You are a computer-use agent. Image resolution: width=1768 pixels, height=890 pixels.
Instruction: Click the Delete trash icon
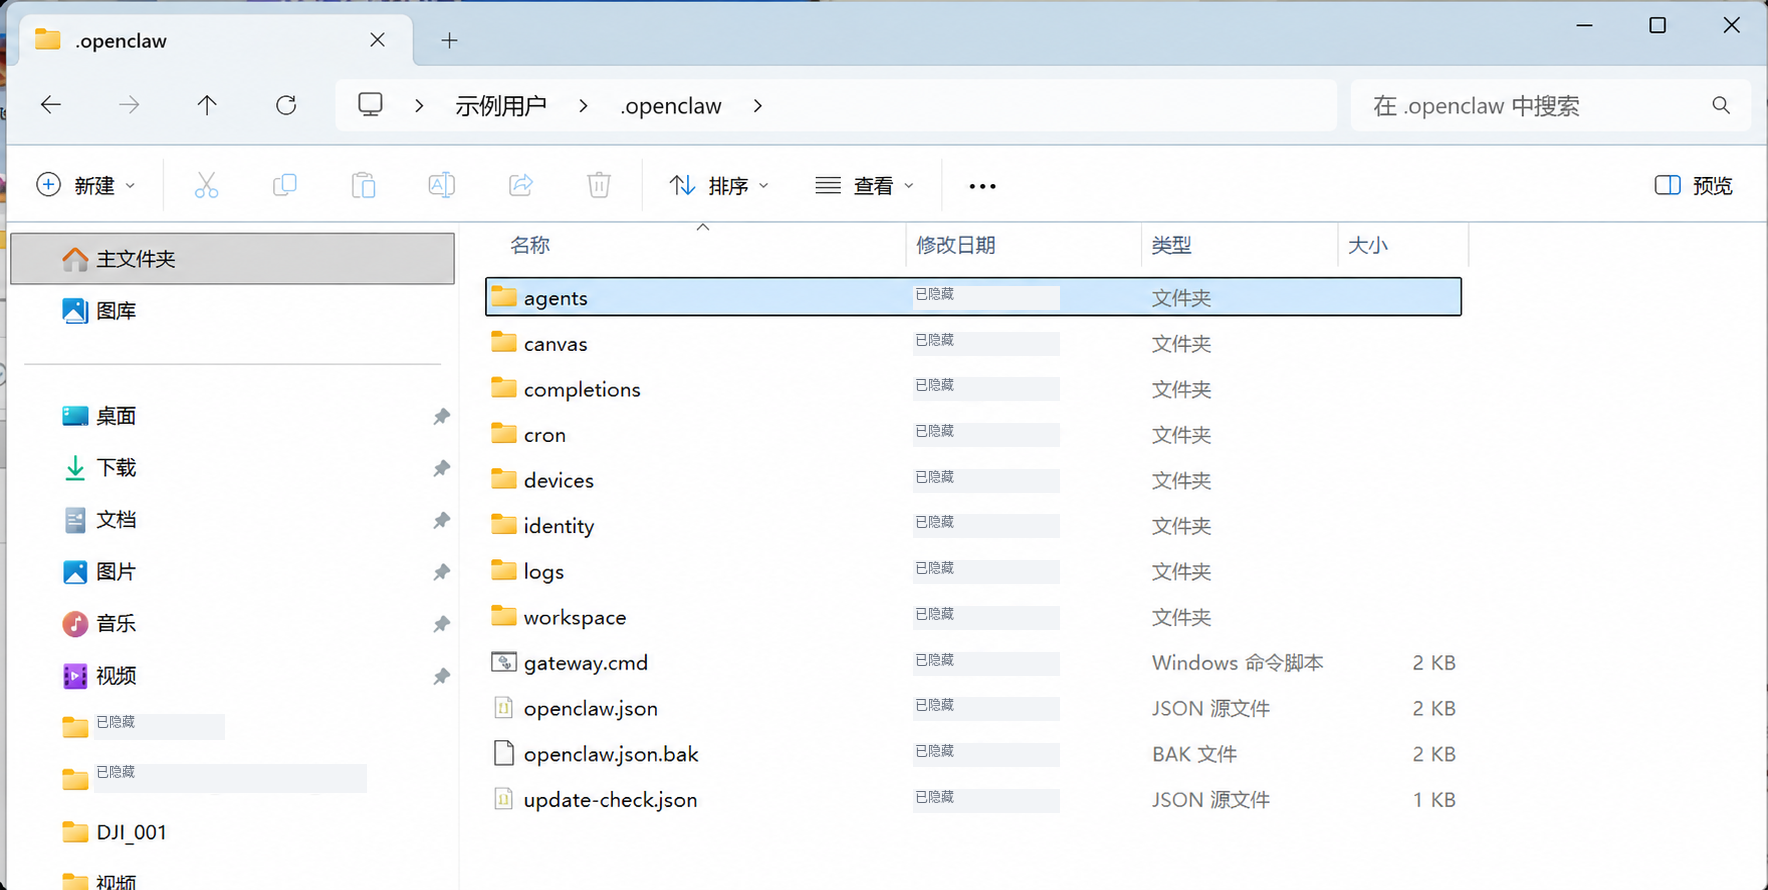tap(598, 185)
